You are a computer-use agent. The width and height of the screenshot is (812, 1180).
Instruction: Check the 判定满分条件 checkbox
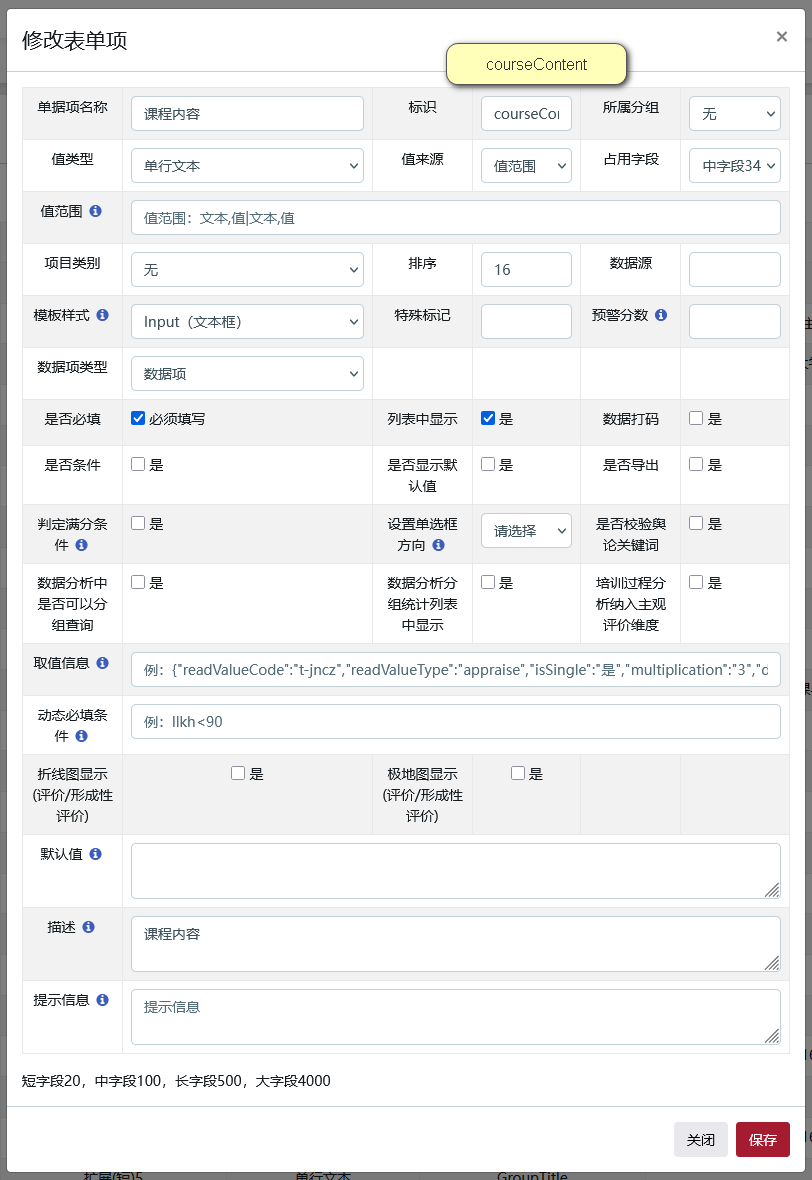[x=138, y=523]
